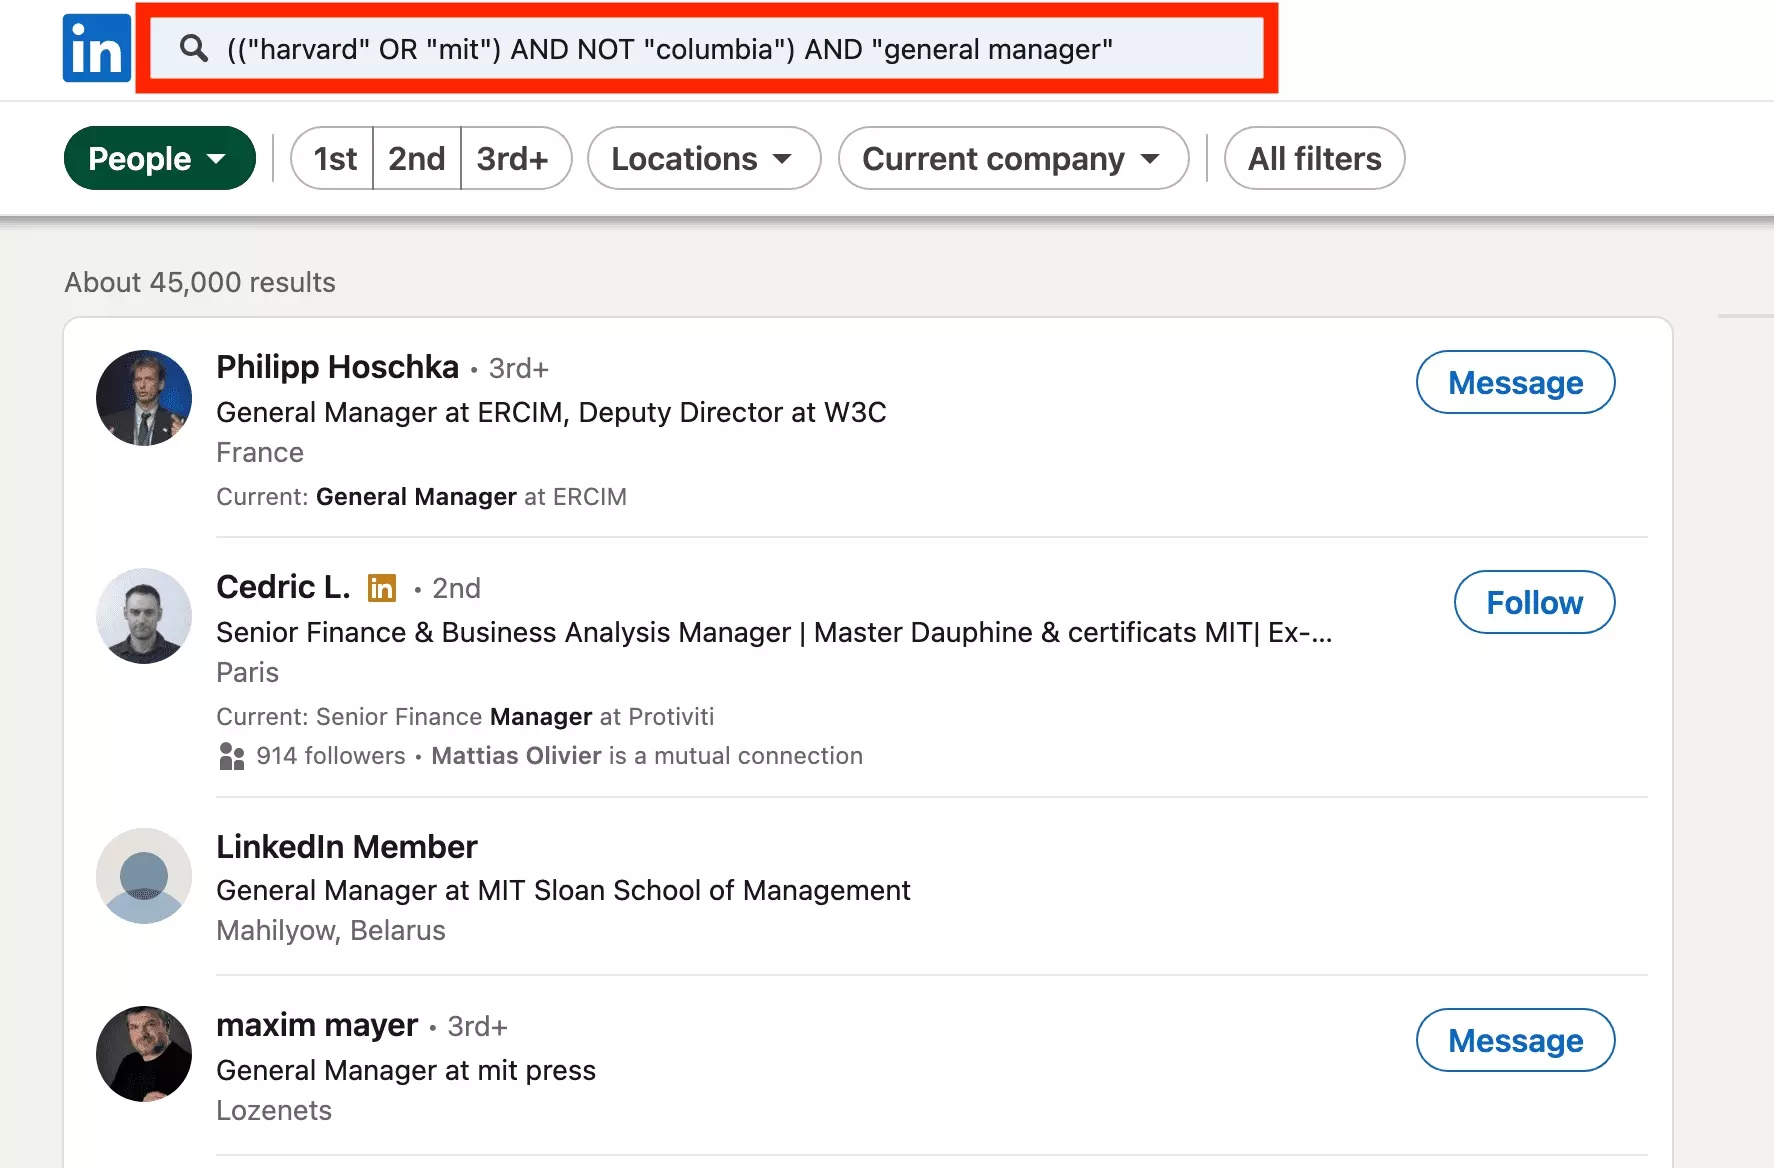The width and height of the screenshot is (1774, 1168).
Task: Click maxim mayer's profile photo
Action: tap(144, 1054)
